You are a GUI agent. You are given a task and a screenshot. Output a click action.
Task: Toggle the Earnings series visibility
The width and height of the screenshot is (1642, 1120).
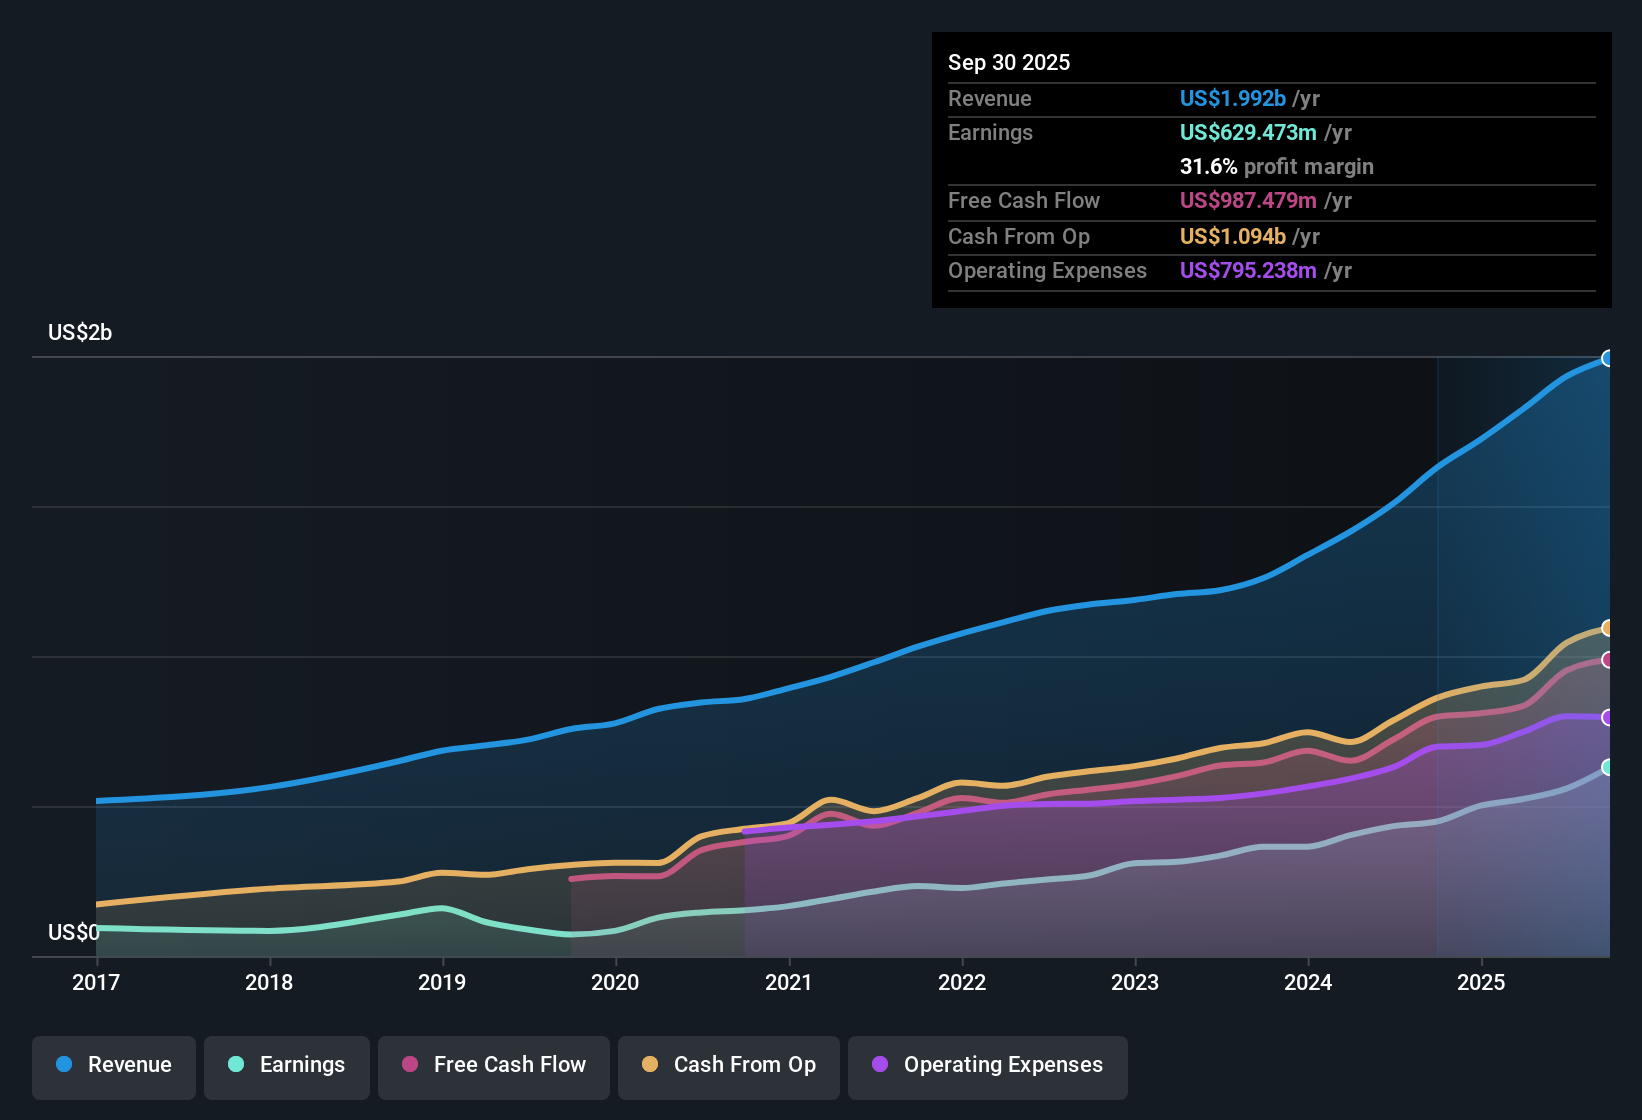(x=287, y=1065)
